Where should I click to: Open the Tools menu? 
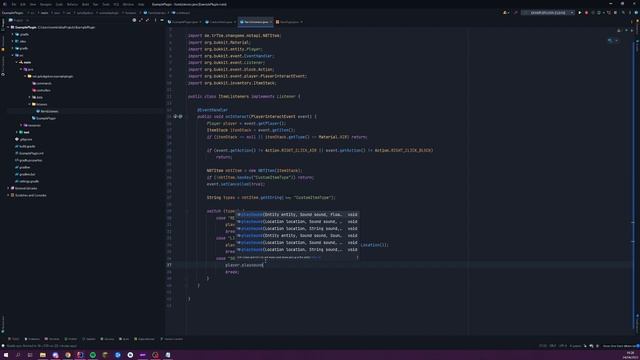pos(106,4)
